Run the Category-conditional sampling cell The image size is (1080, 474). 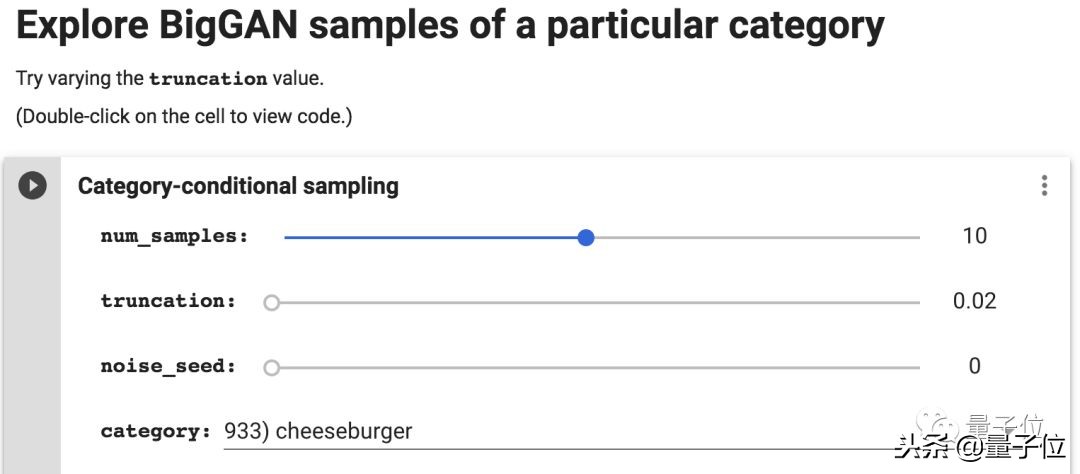pyautogui.click(x=33, y=186)
